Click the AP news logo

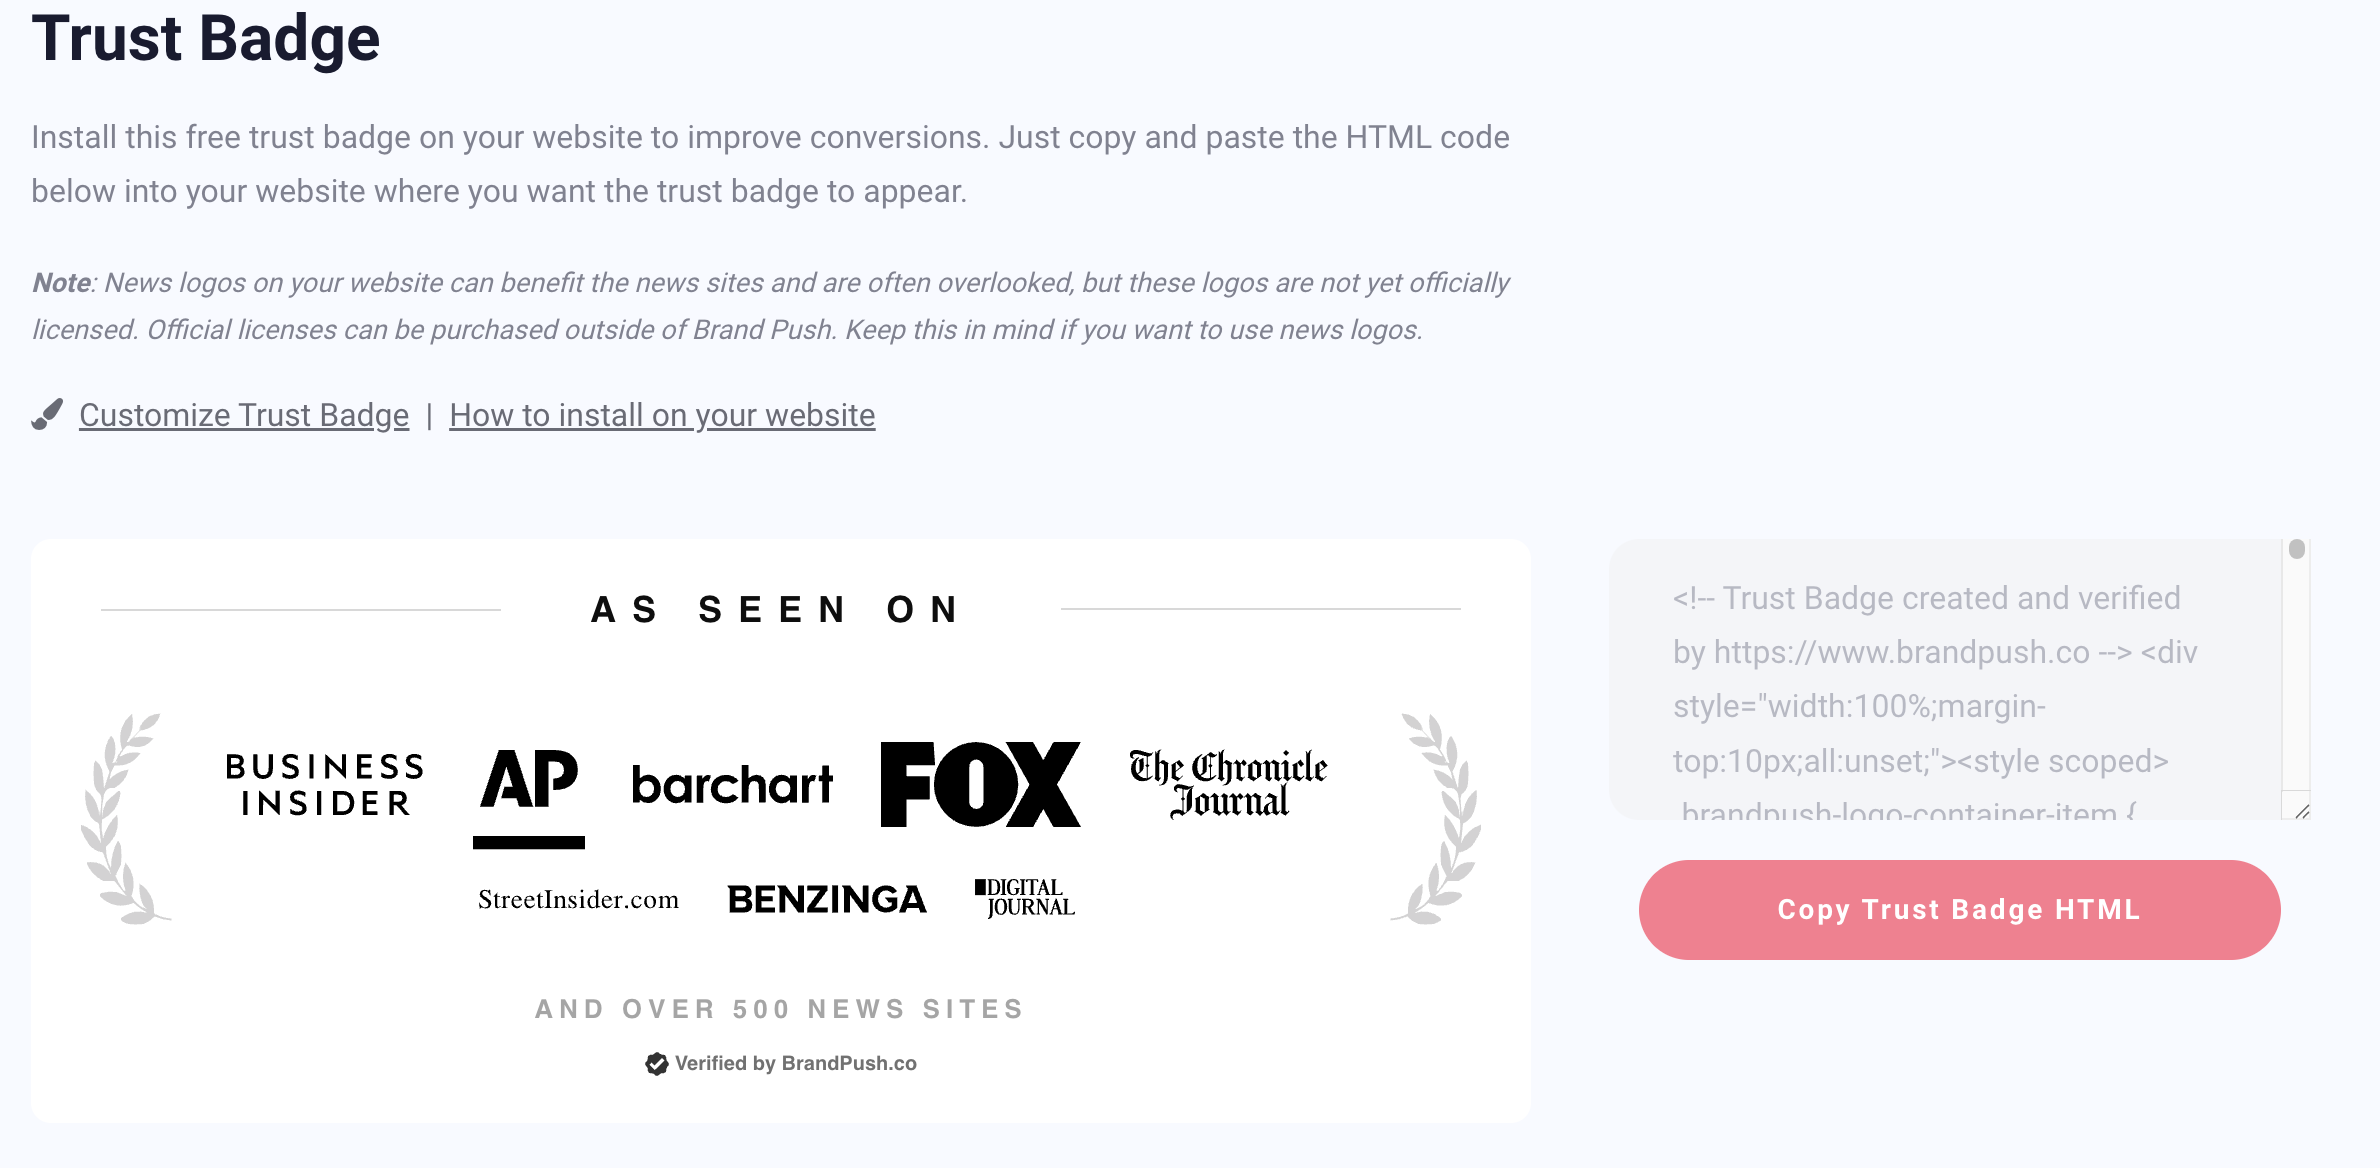point(529,797)
